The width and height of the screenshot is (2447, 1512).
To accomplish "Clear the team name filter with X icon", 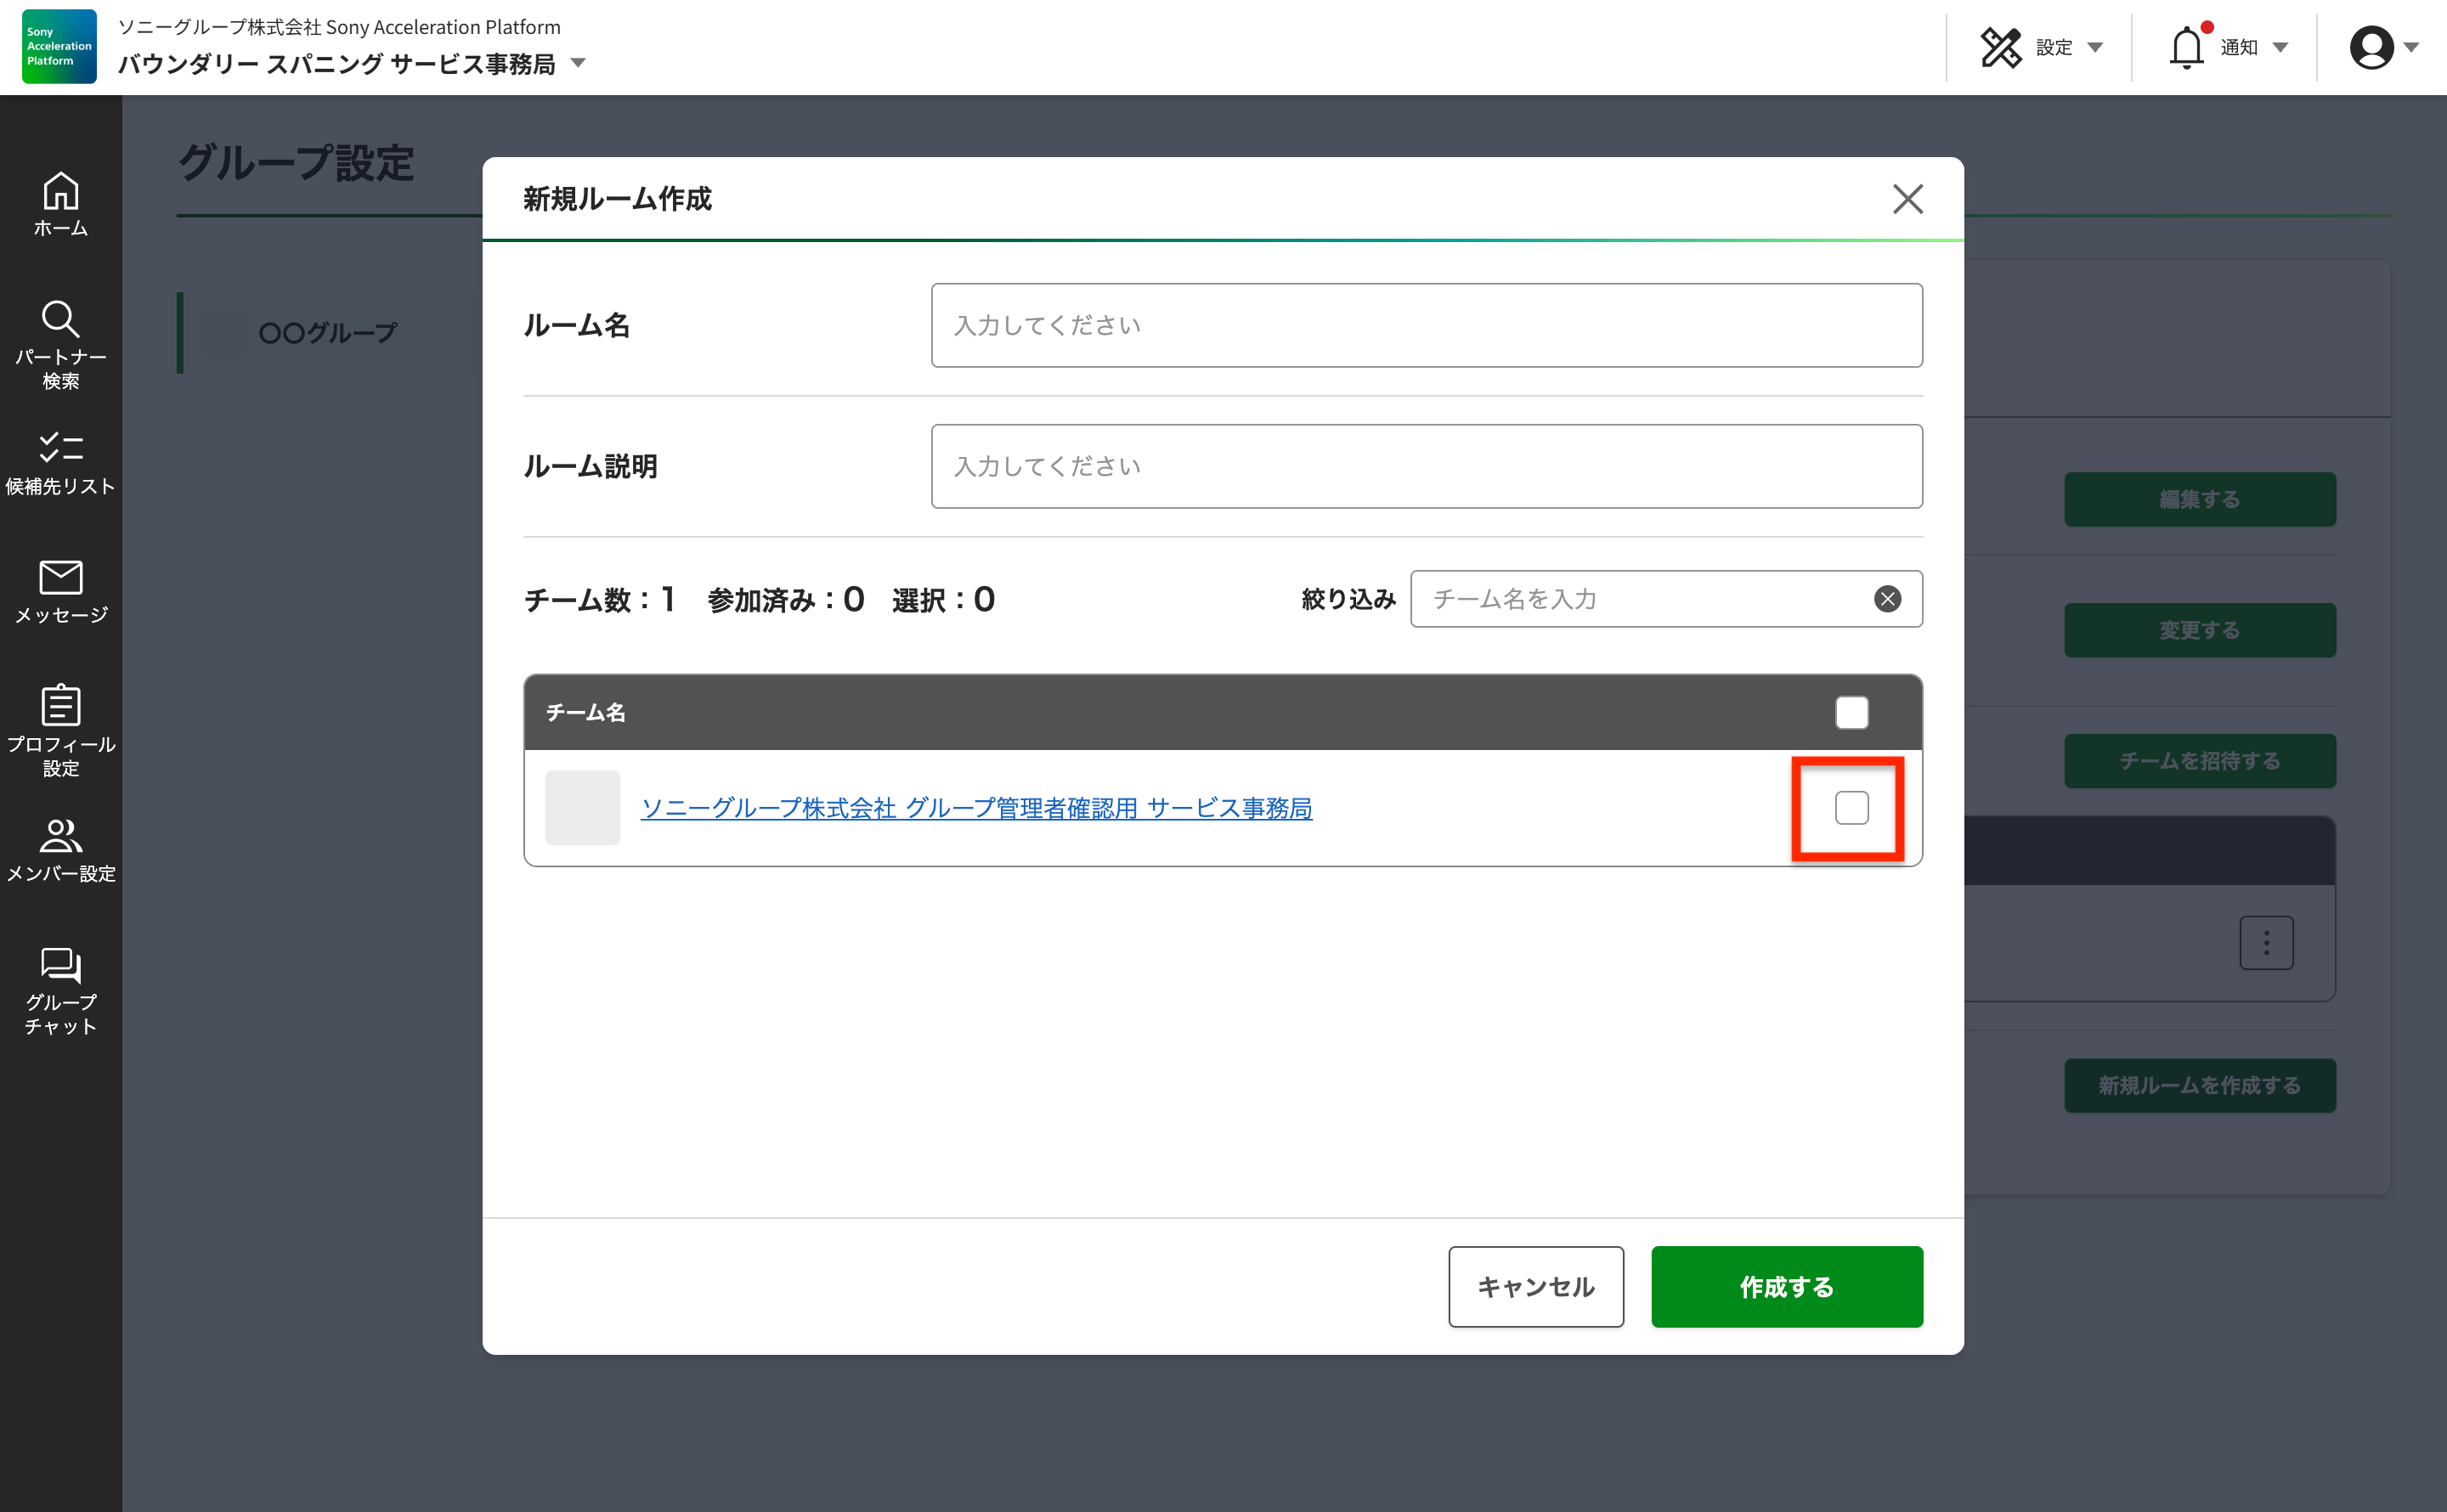I will click(x=1887, y=599).
